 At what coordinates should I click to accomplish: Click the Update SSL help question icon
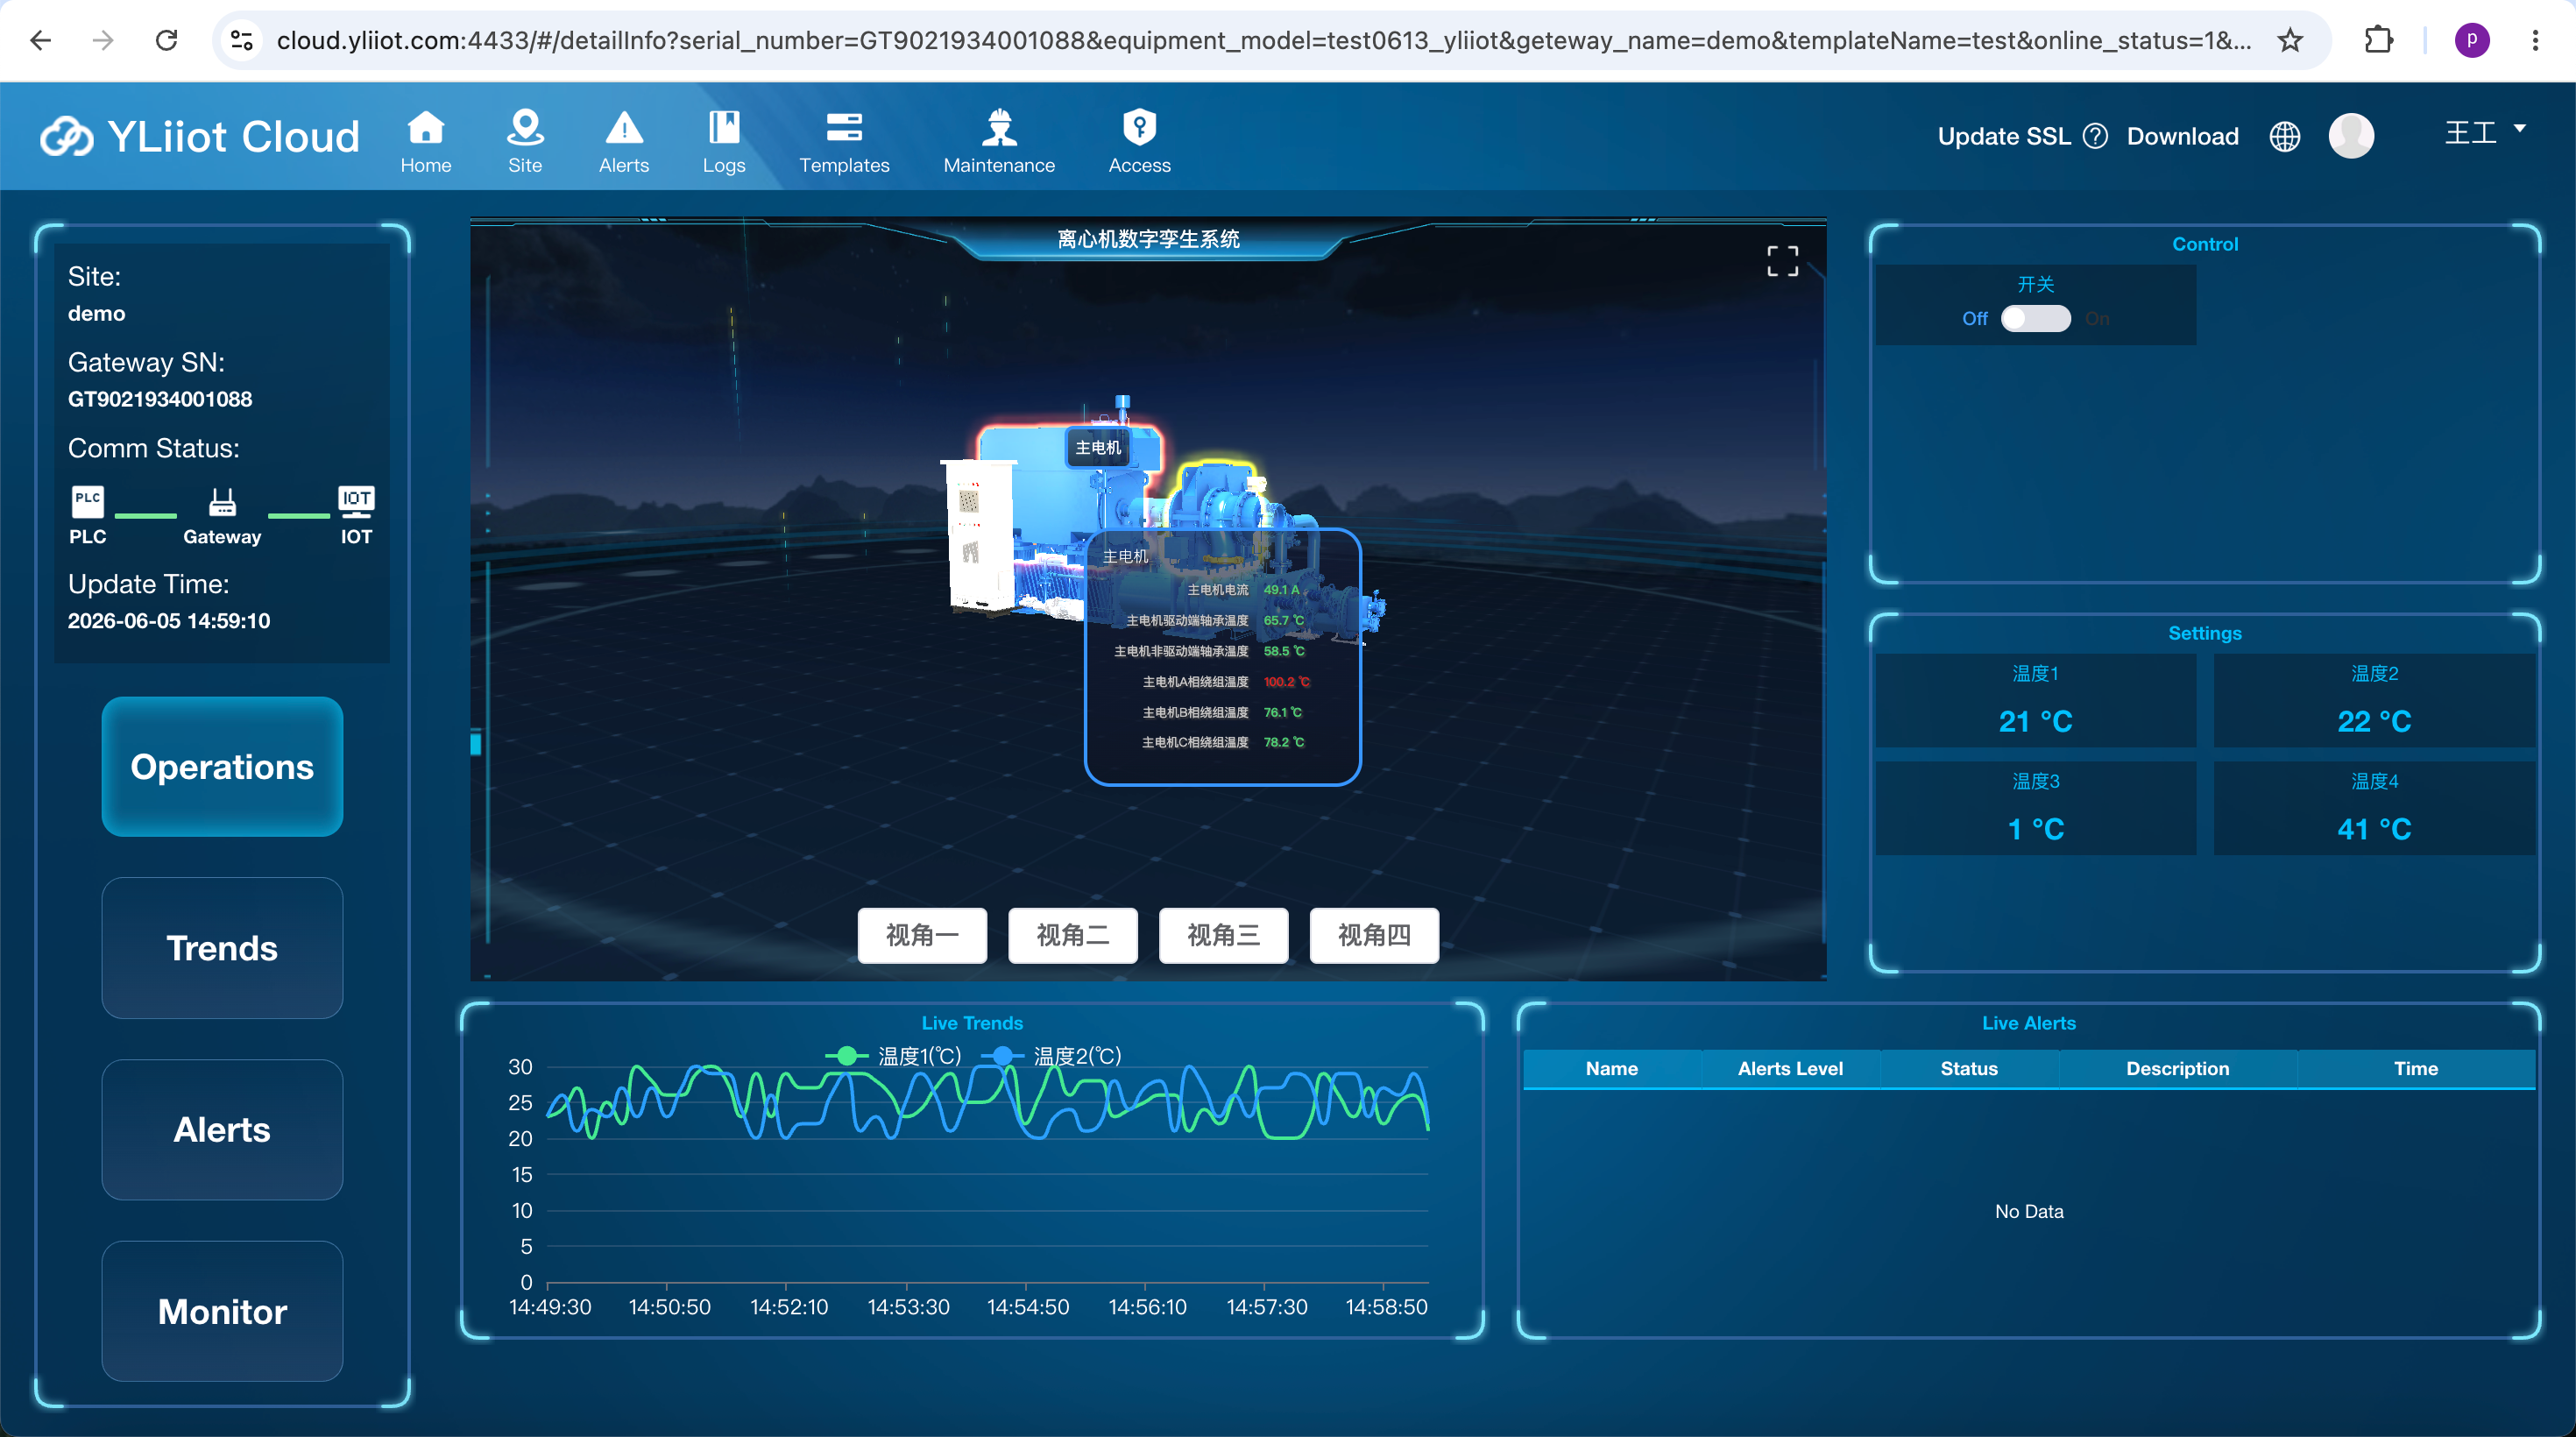(2095, 136)
